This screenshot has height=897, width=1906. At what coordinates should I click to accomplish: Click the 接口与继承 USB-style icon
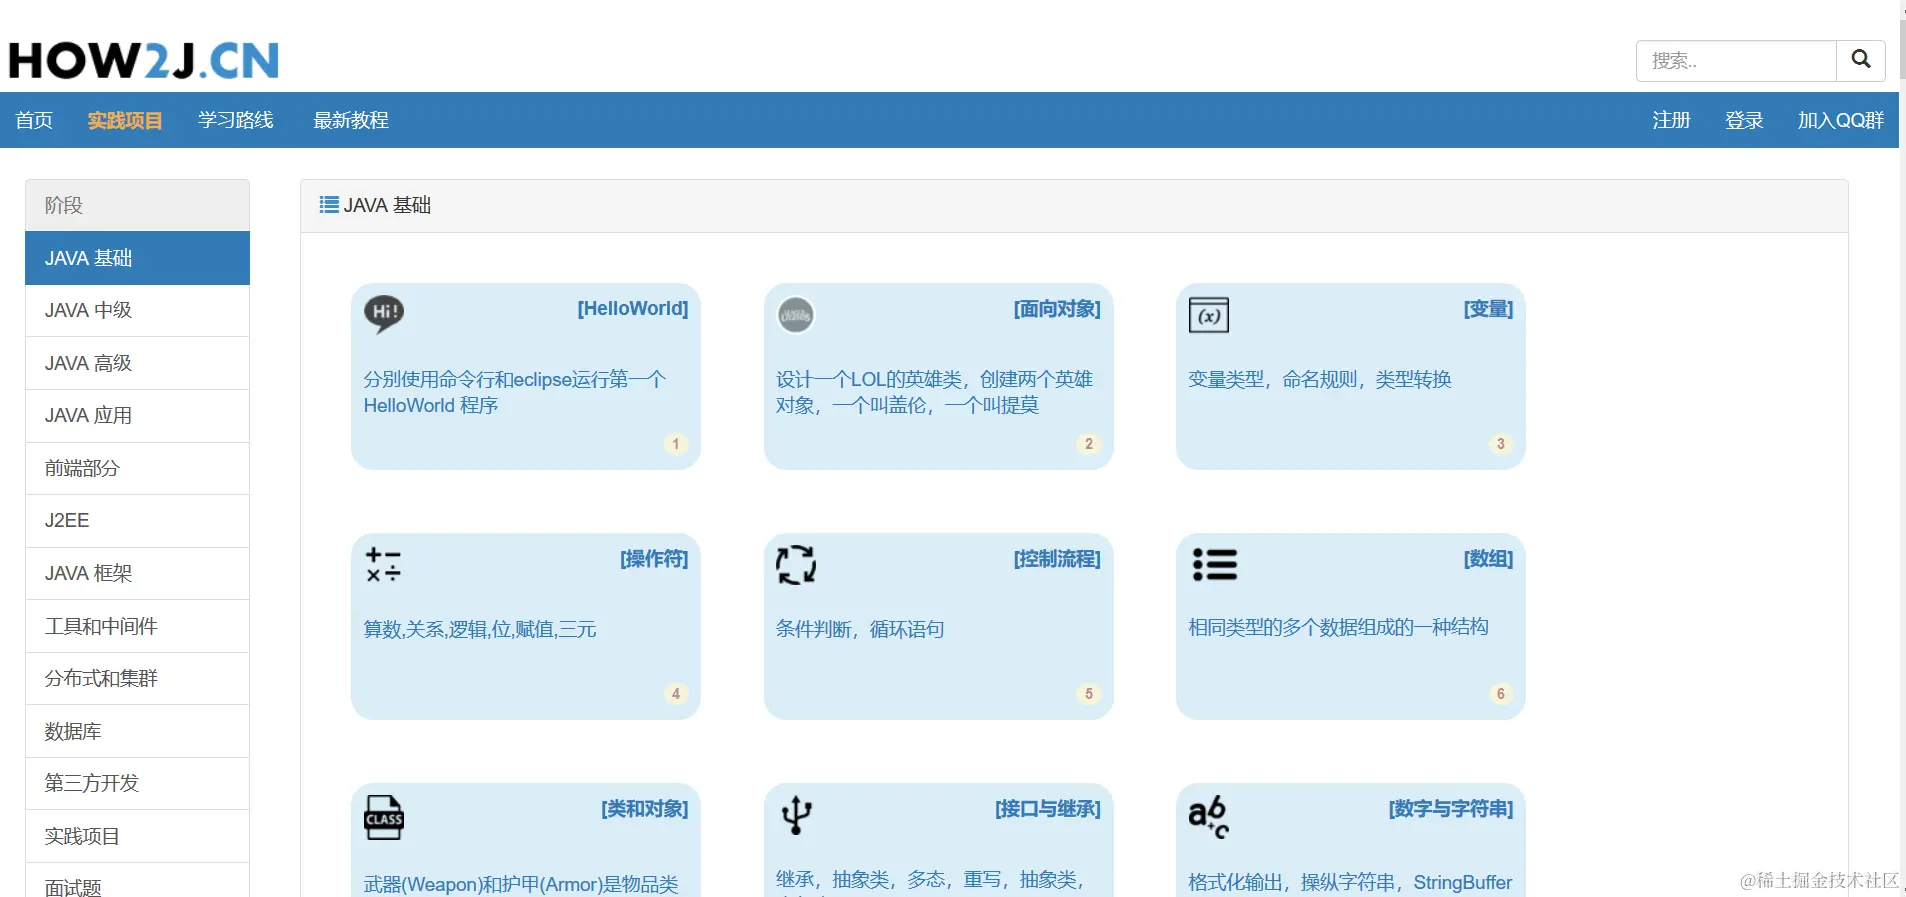(x=796, y=815)
